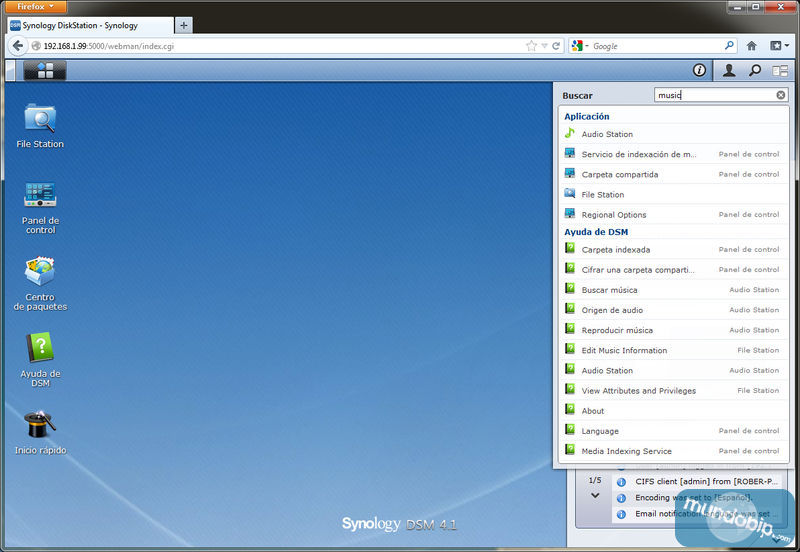Open Edit Music Information help topic

pos(673,350)
